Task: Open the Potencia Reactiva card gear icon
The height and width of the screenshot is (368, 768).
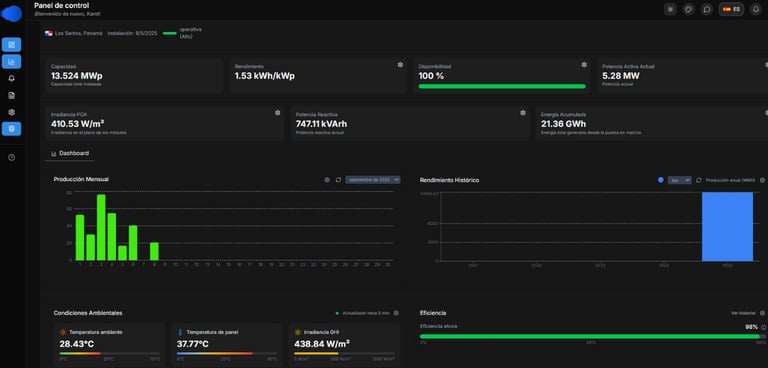Action: (x=523, y=113)
